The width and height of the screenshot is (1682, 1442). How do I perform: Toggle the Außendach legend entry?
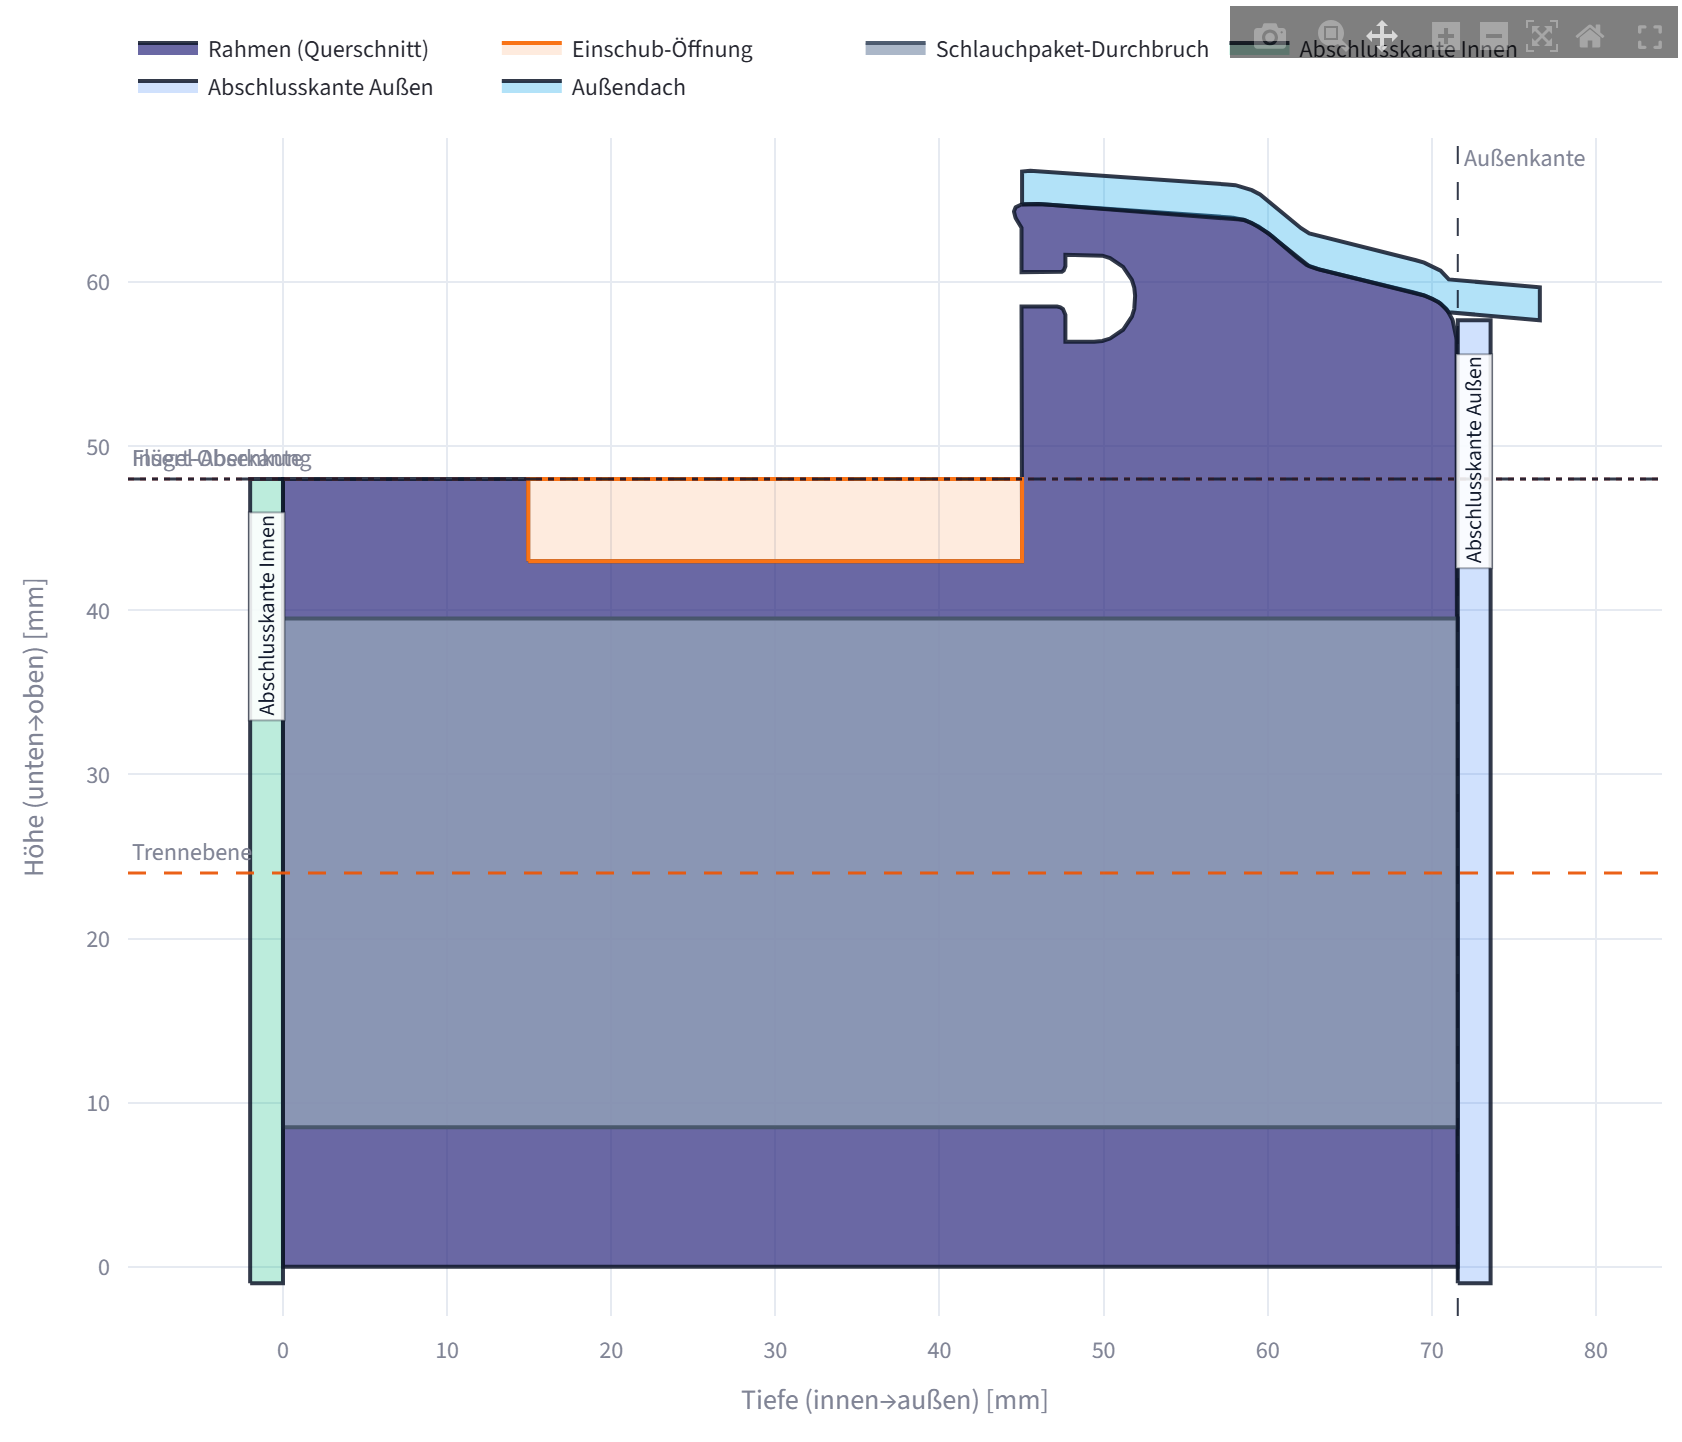[594, 87]
